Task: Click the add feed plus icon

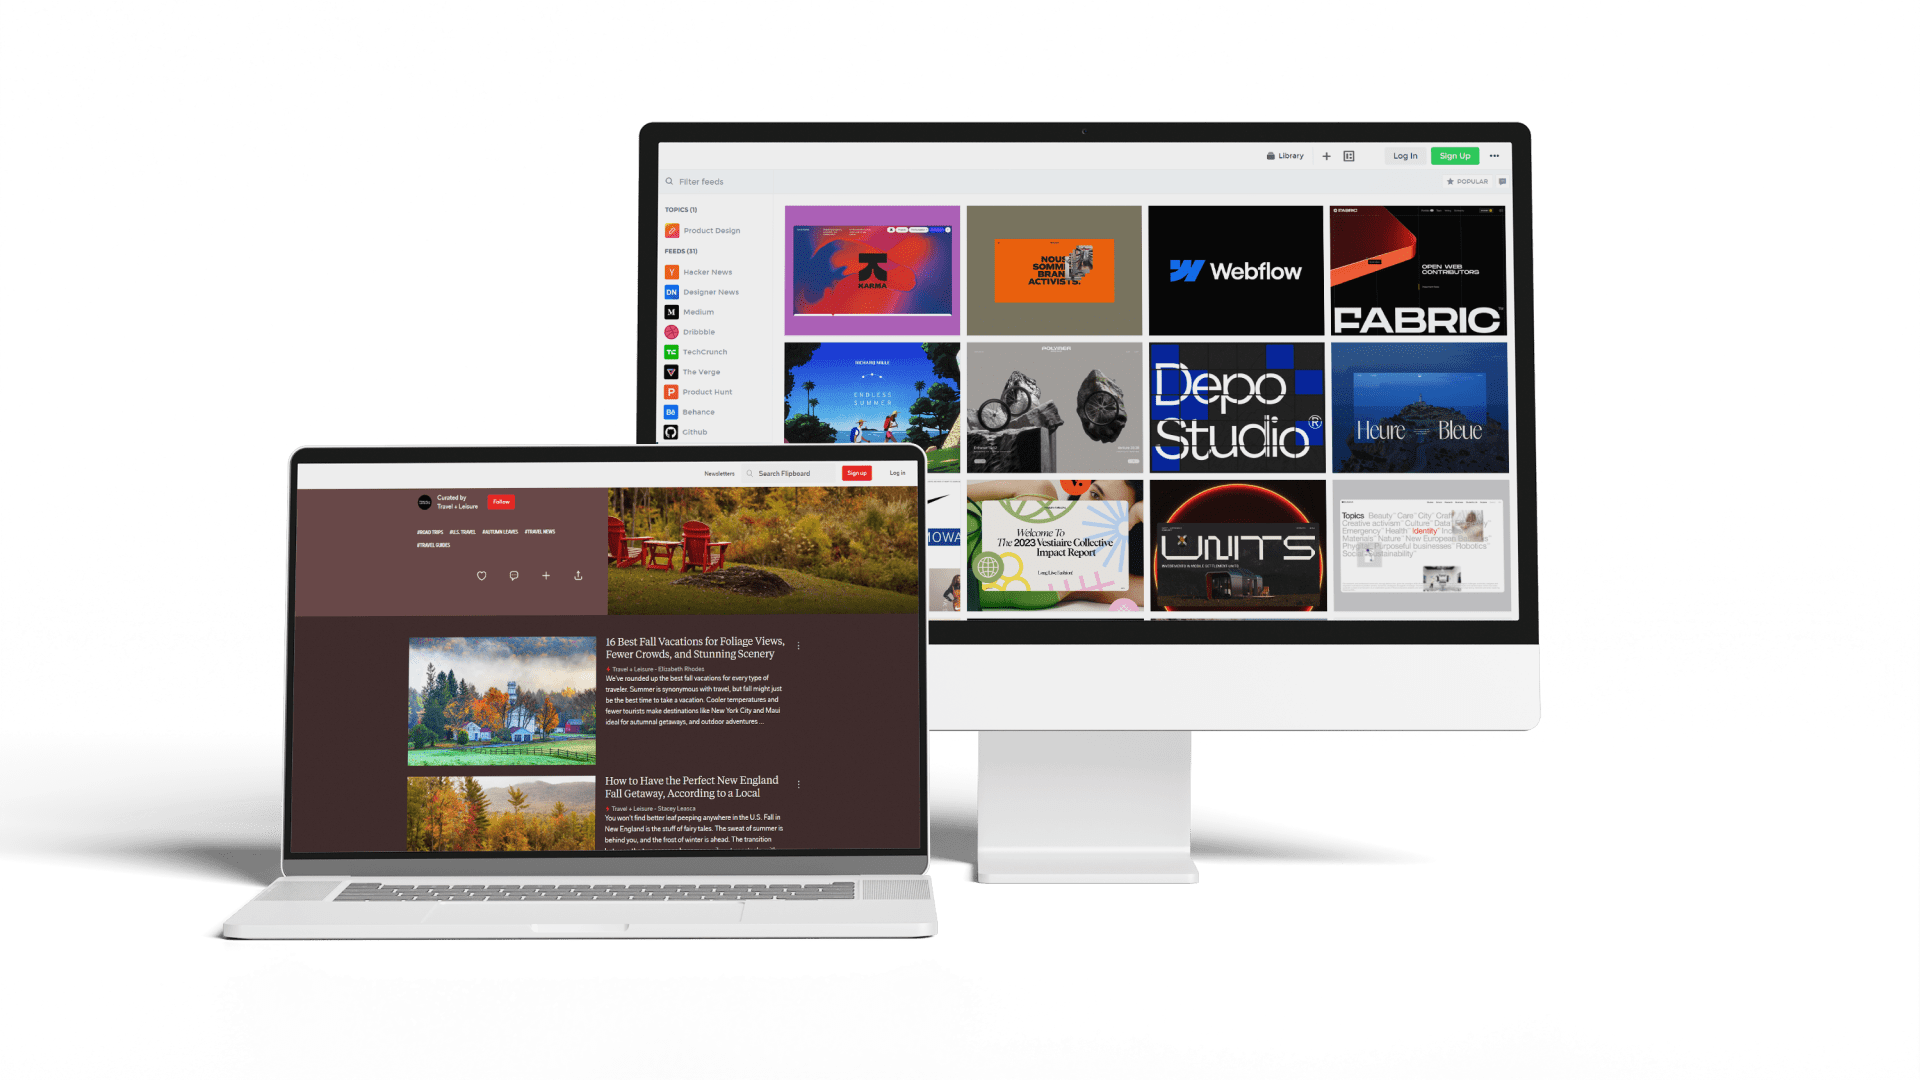Action: coord(1325,154)
